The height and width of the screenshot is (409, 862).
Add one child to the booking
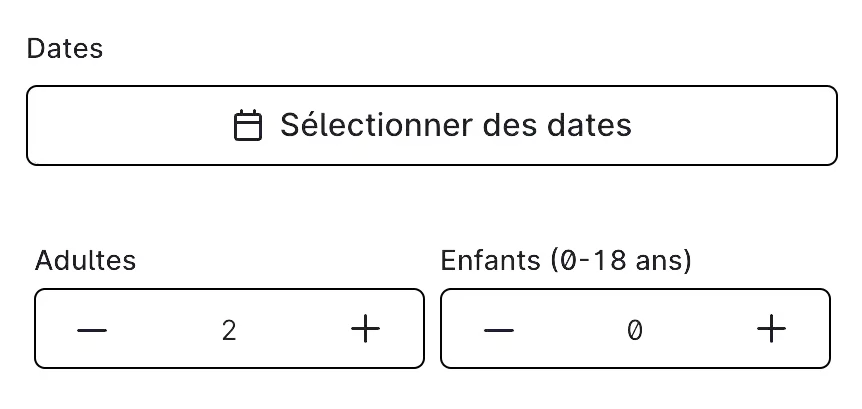click(x=771, y=329)
